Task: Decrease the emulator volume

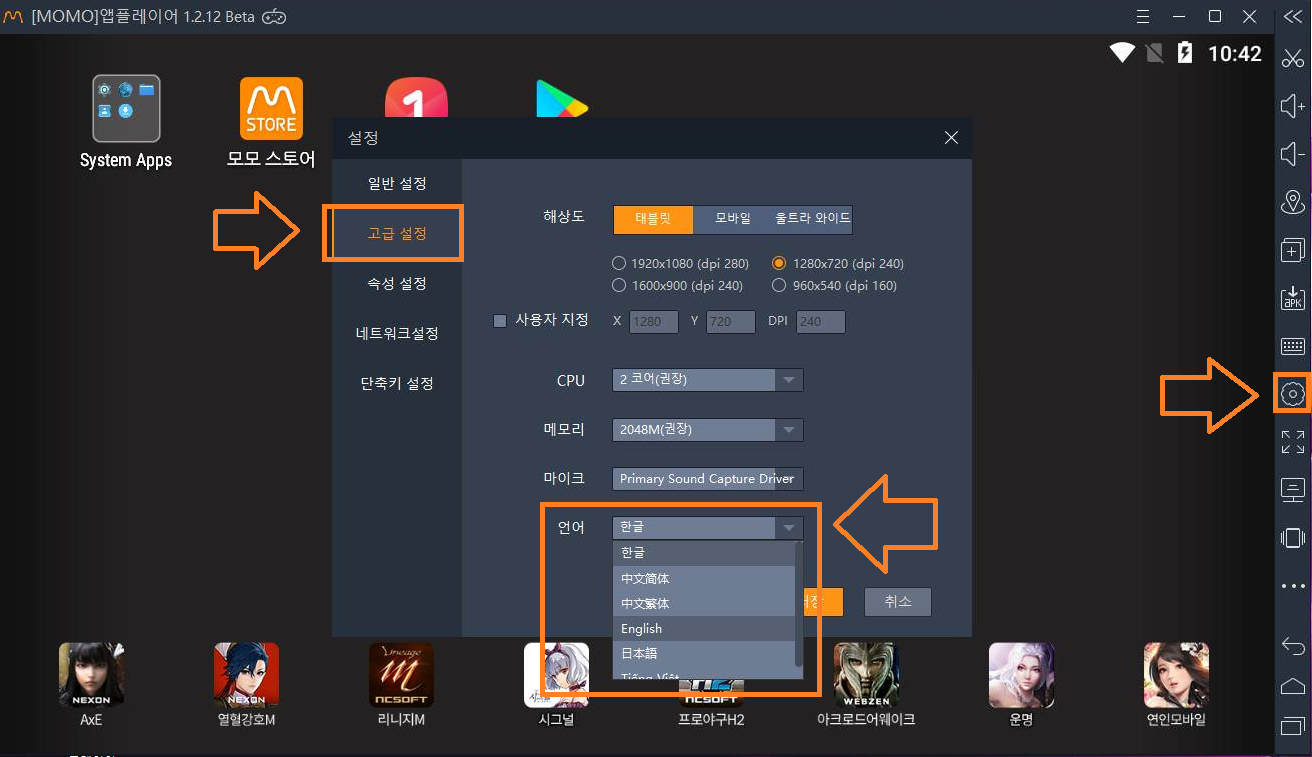Action: point(1292,154)
